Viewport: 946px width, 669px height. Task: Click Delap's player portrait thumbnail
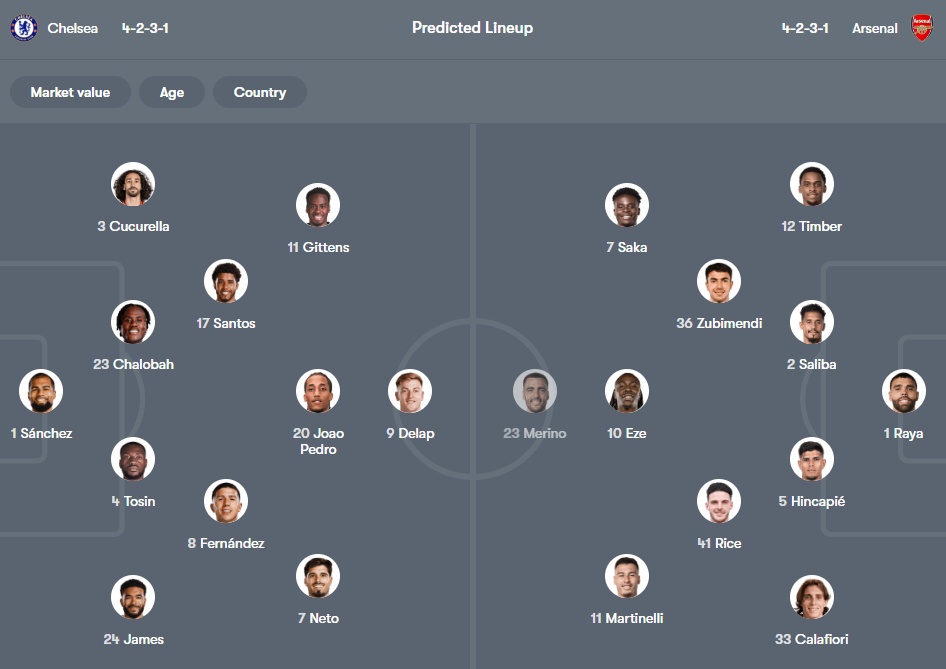(409, 391)
